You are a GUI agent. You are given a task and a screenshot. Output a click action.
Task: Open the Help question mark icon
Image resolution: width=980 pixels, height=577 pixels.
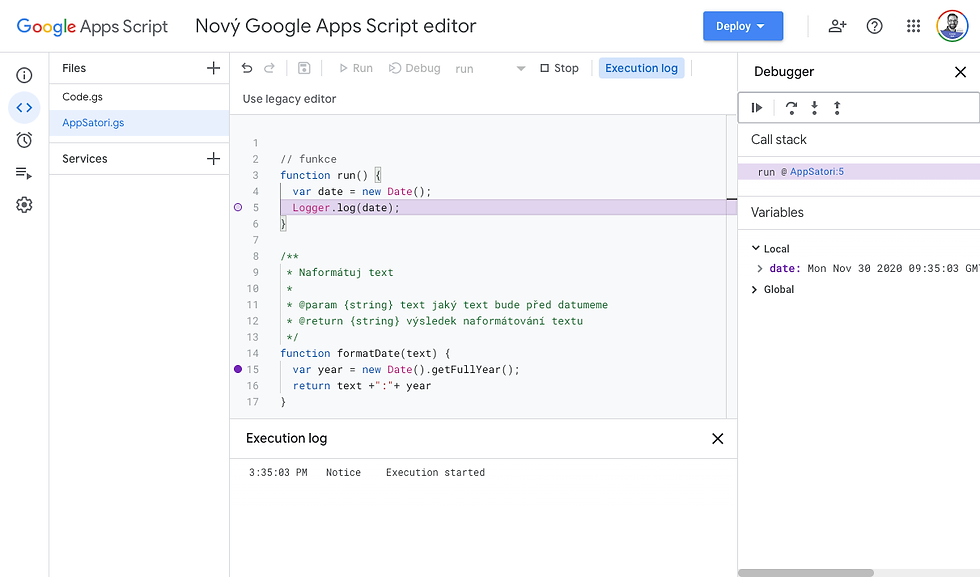coord(874,26)
